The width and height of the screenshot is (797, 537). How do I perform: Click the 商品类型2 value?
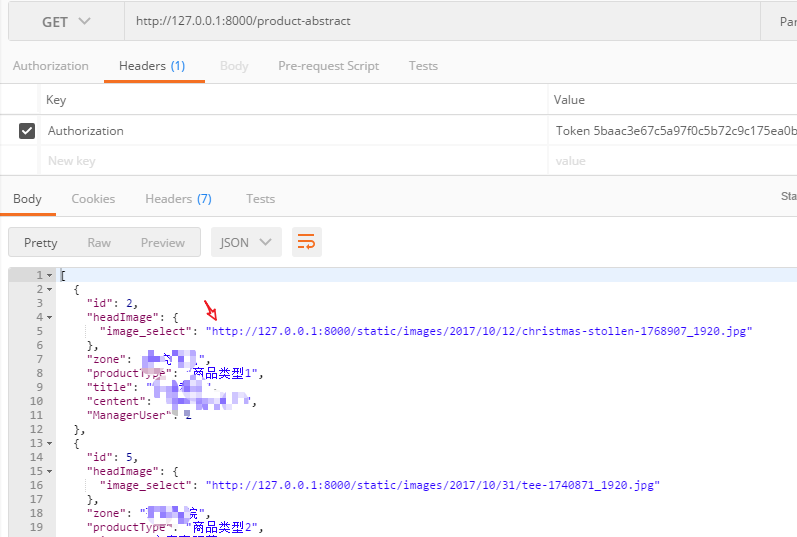(x=225, y=527)
